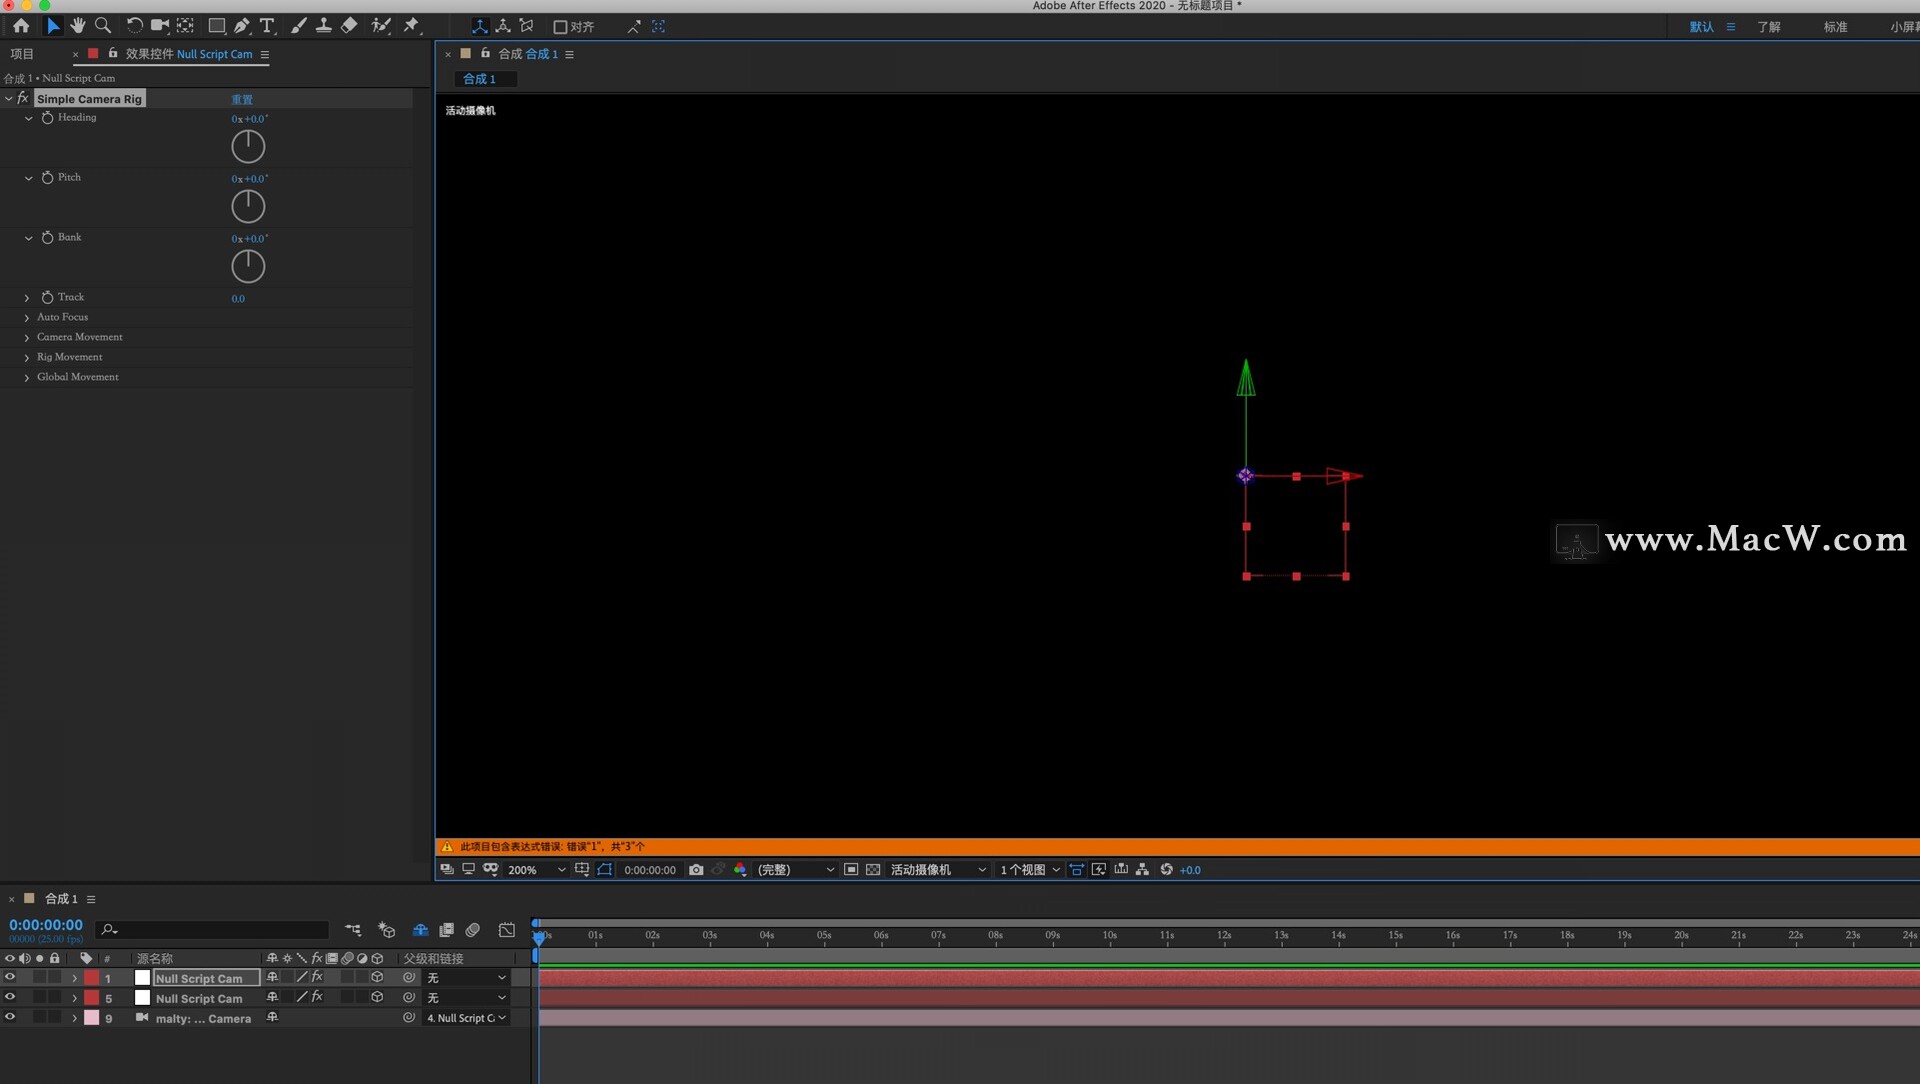Hide layer 1 Null Script Cam
Viewport: 1920px width, 1084px height.
(x=10, y=978)
